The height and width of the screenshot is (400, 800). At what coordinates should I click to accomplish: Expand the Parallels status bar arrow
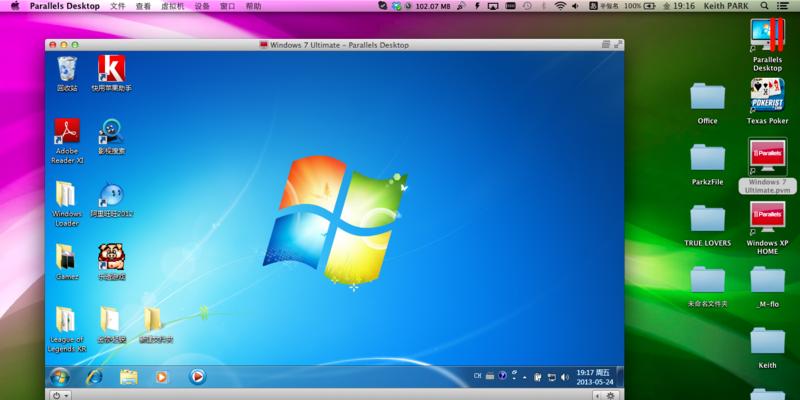point(598,395)
